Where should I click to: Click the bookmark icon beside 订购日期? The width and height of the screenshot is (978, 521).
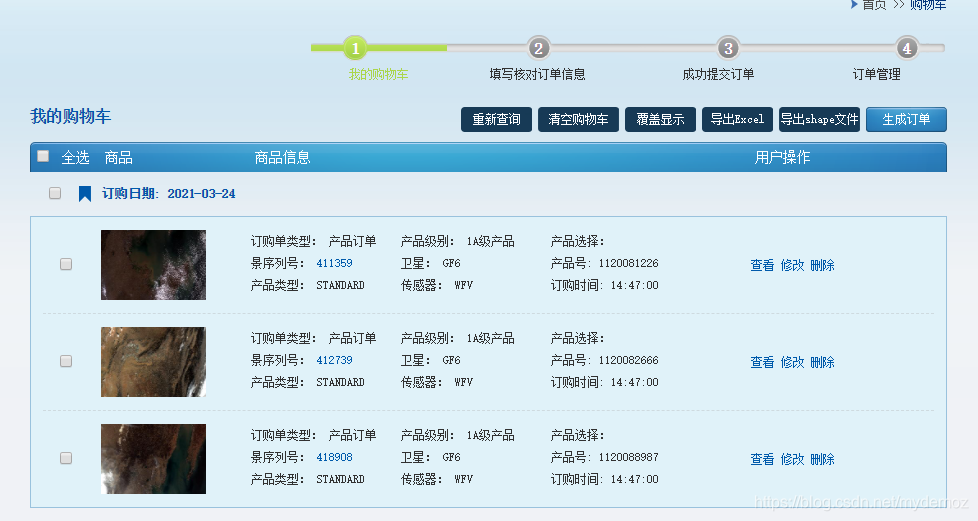[85, 193]
